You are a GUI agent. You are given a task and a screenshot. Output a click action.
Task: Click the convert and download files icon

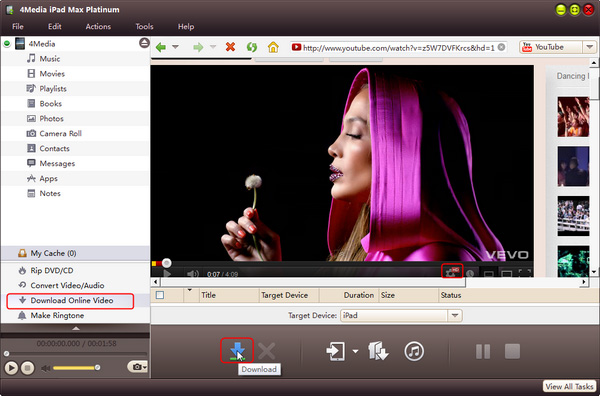click(x=378, y=351)
